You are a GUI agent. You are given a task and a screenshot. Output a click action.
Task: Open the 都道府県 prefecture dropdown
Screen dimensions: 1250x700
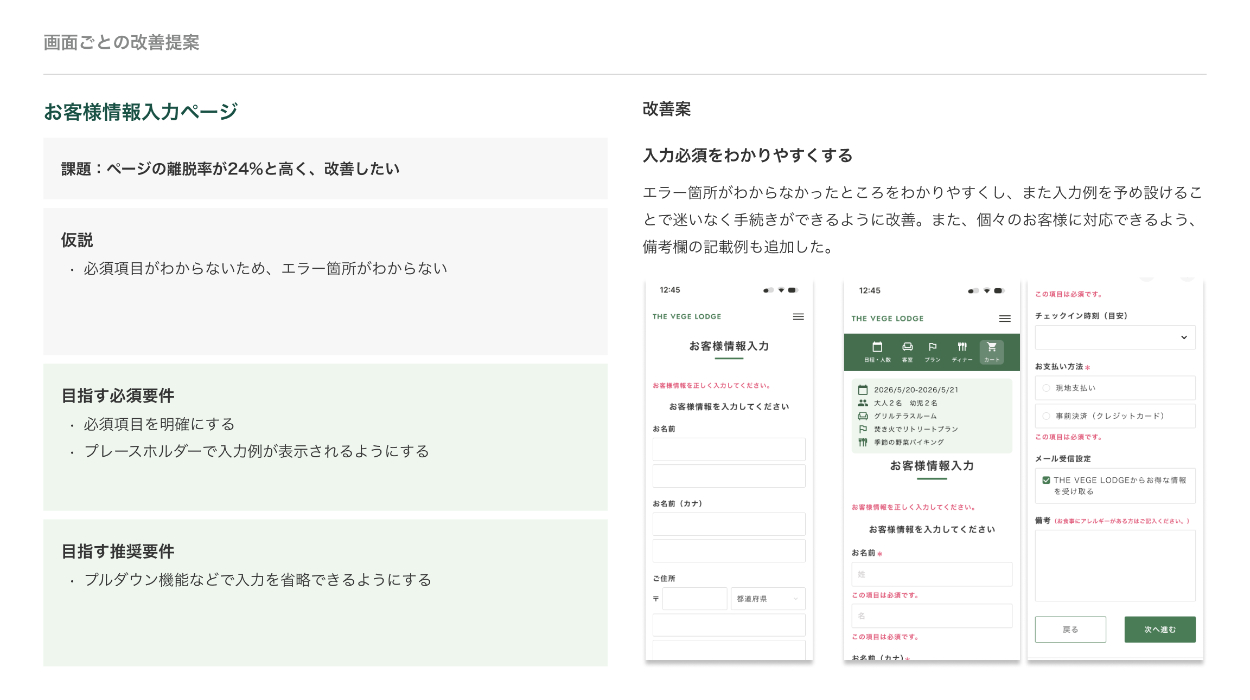(x=768, y=599)
